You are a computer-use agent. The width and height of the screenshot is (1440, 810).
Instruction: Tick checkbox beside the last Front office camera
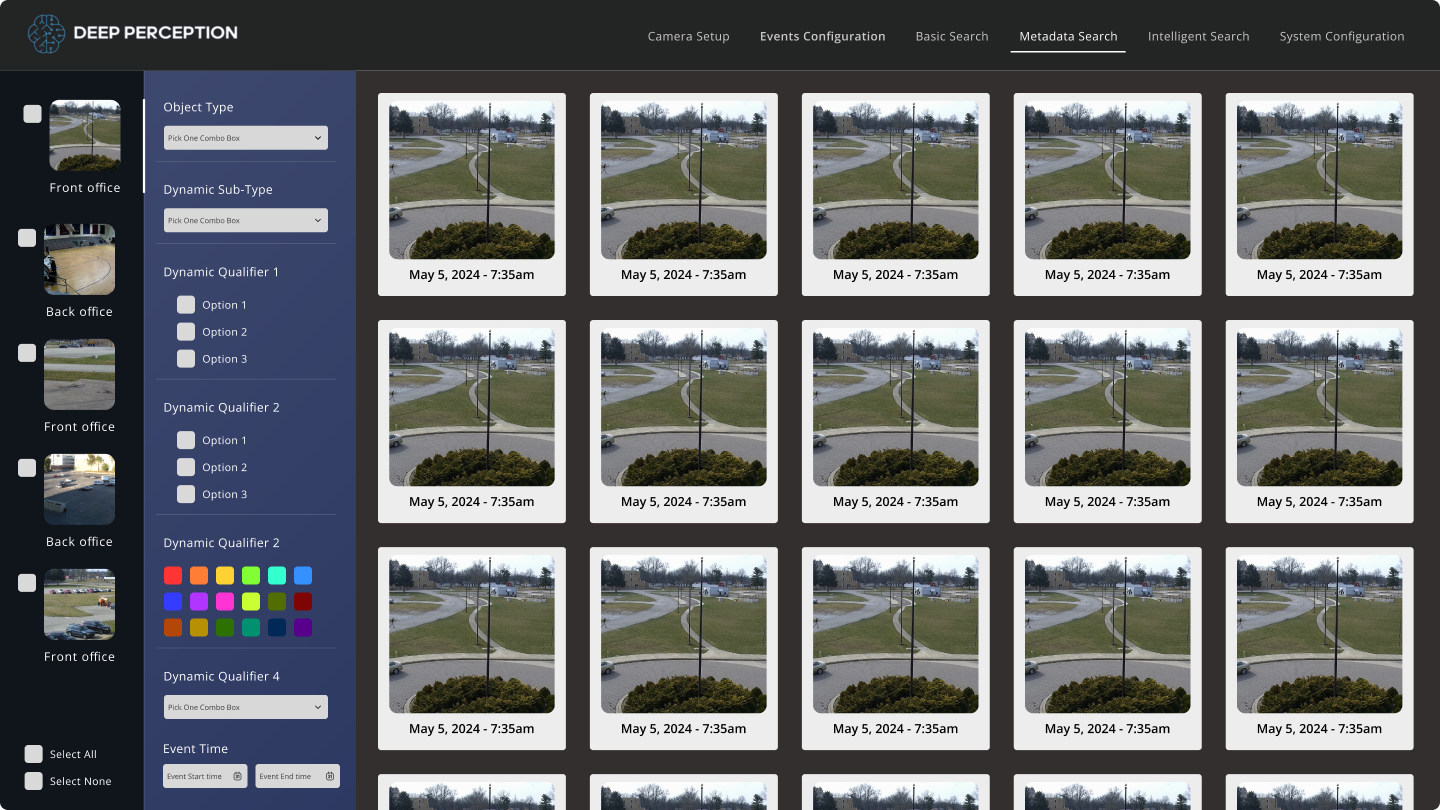pyautogui.click(x=27, y=583)
